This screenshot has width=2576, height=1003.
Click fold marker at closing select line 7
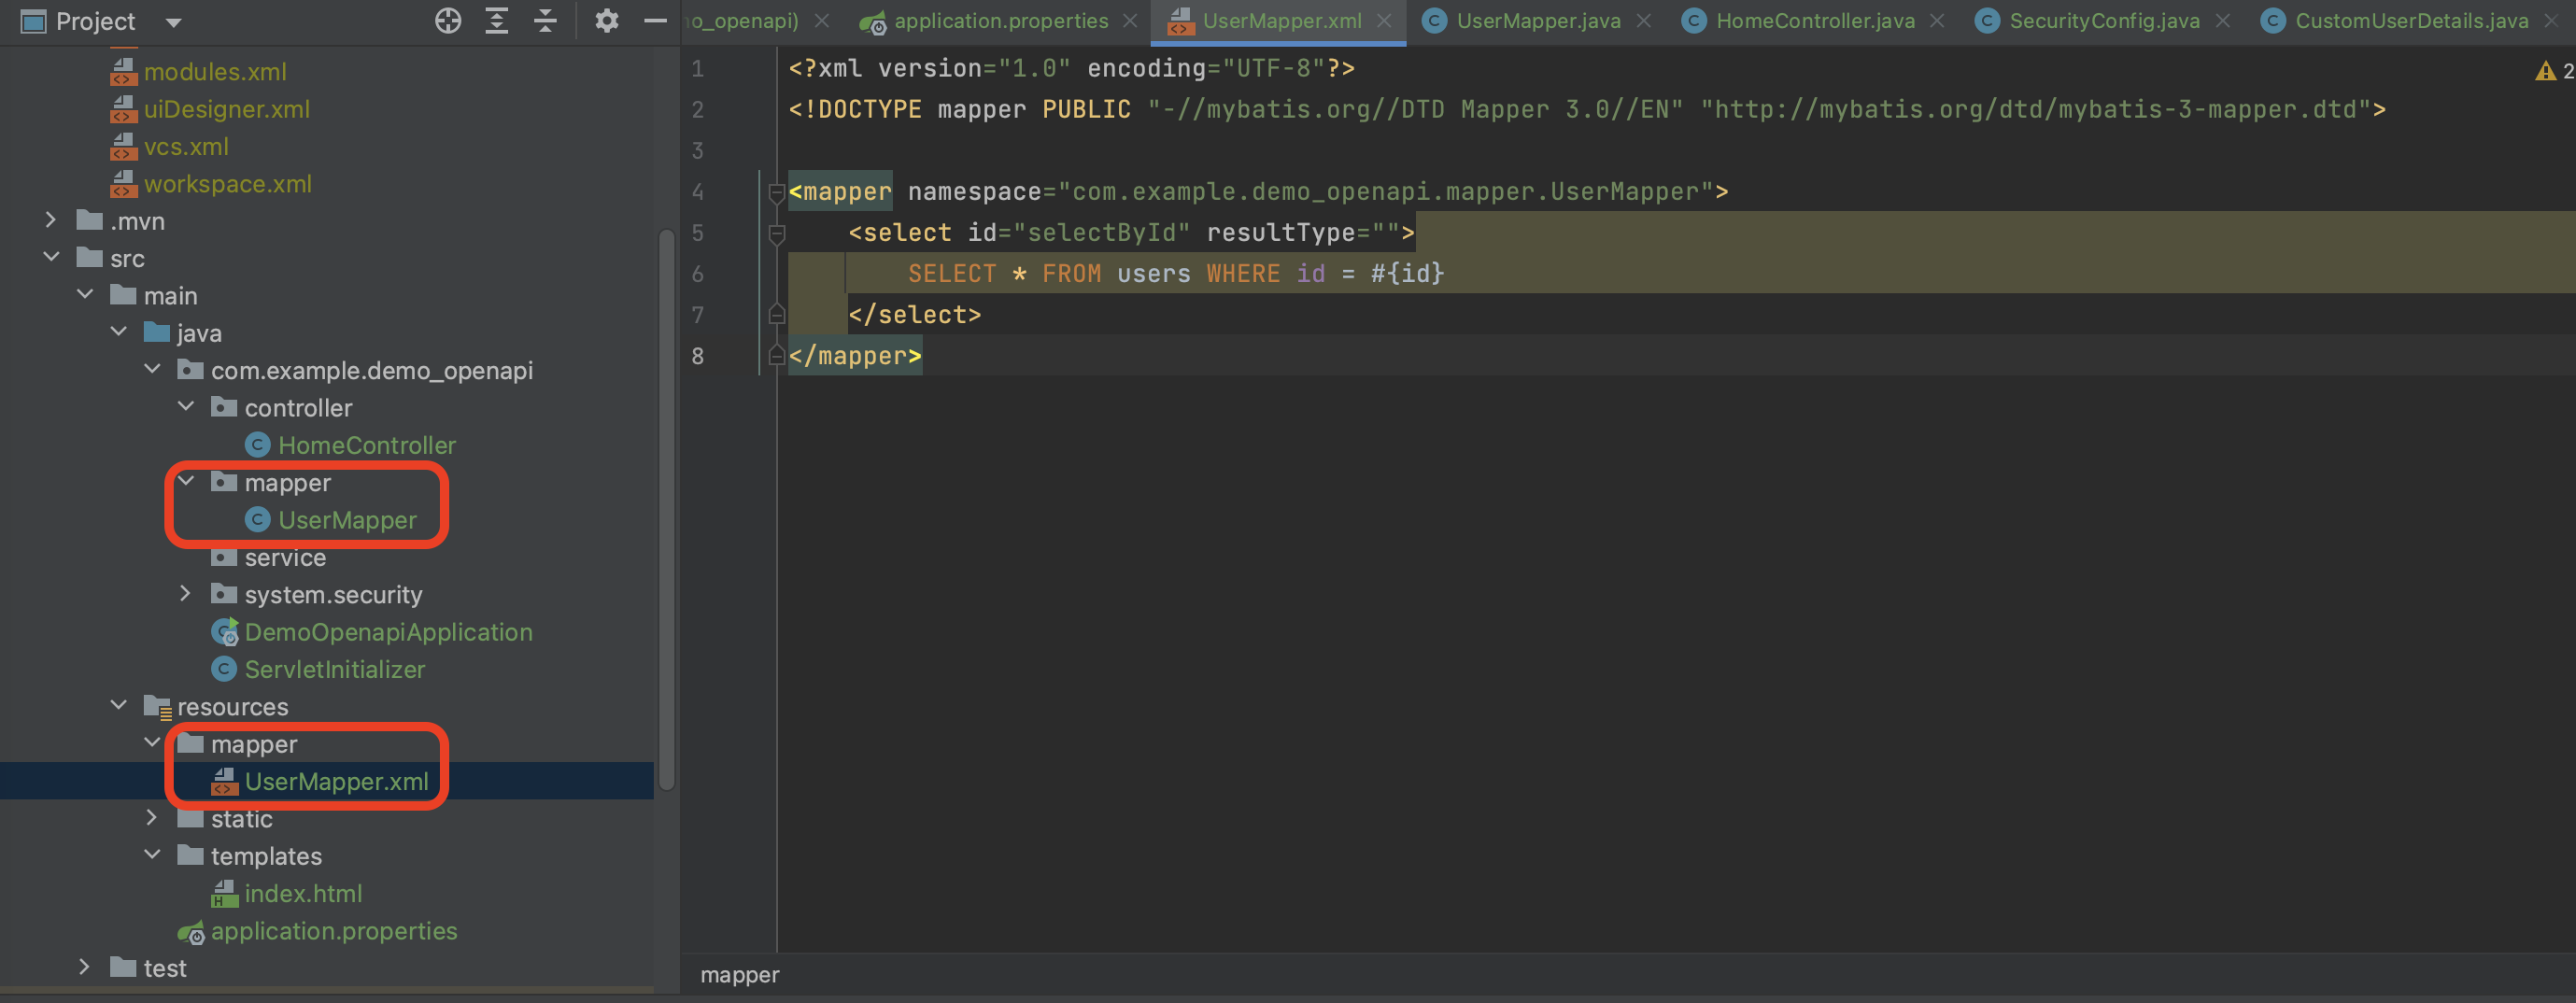coord(776,315)
